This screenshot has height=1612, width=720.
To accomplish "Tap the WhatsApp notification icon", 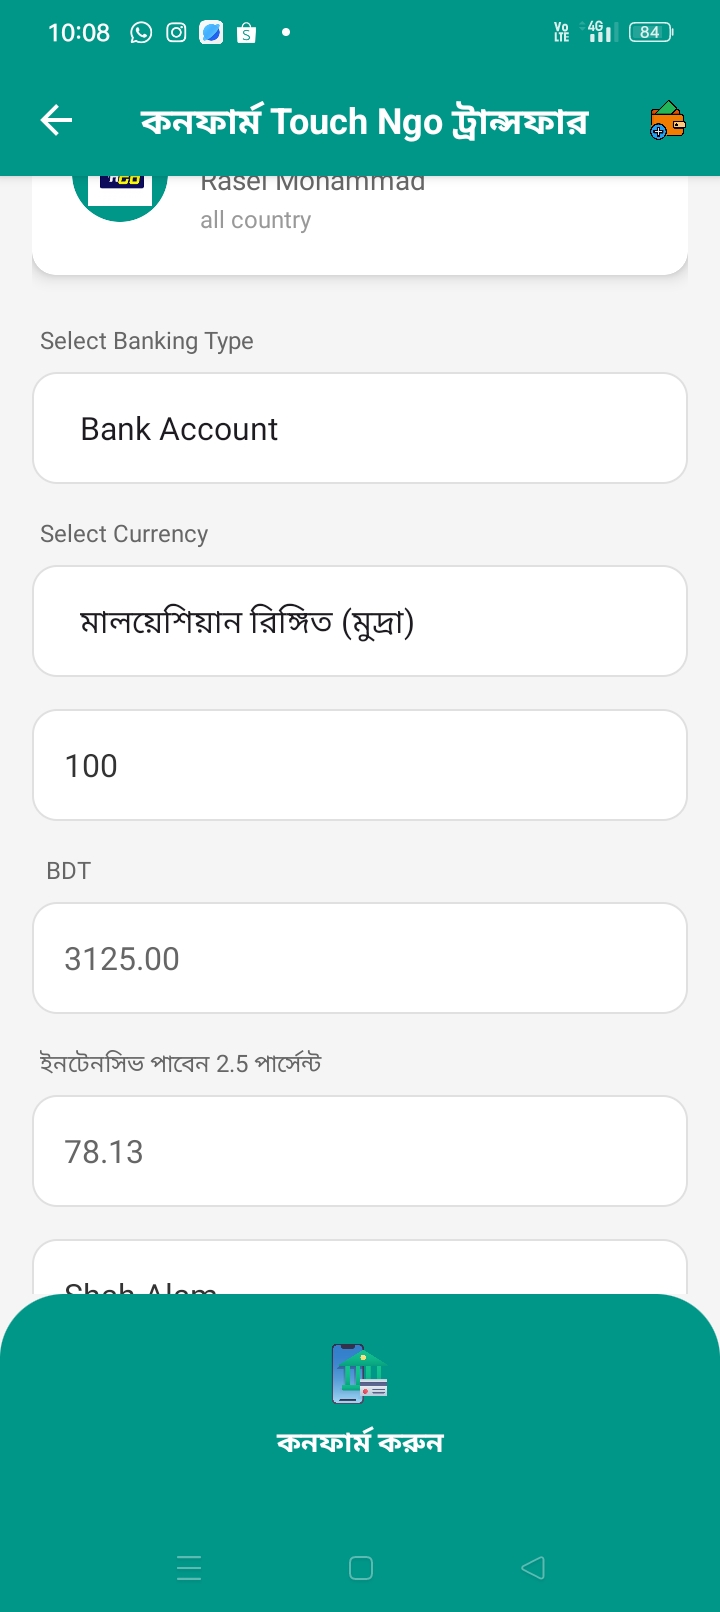I will point(141,33).
